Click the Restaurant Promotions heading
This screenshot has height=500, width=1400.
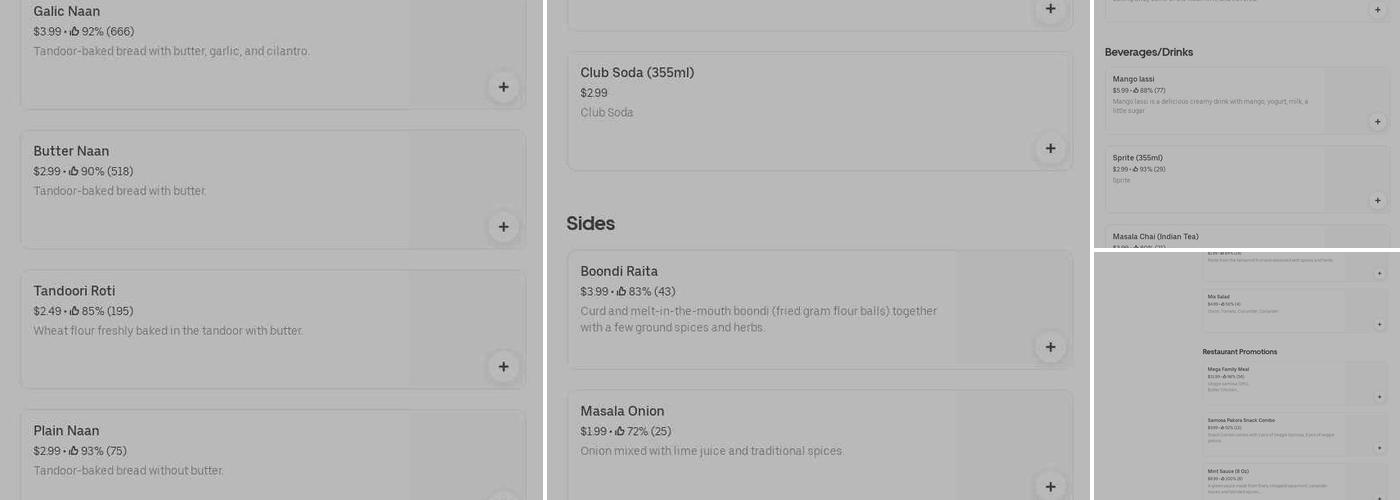tap(1239, 352)
